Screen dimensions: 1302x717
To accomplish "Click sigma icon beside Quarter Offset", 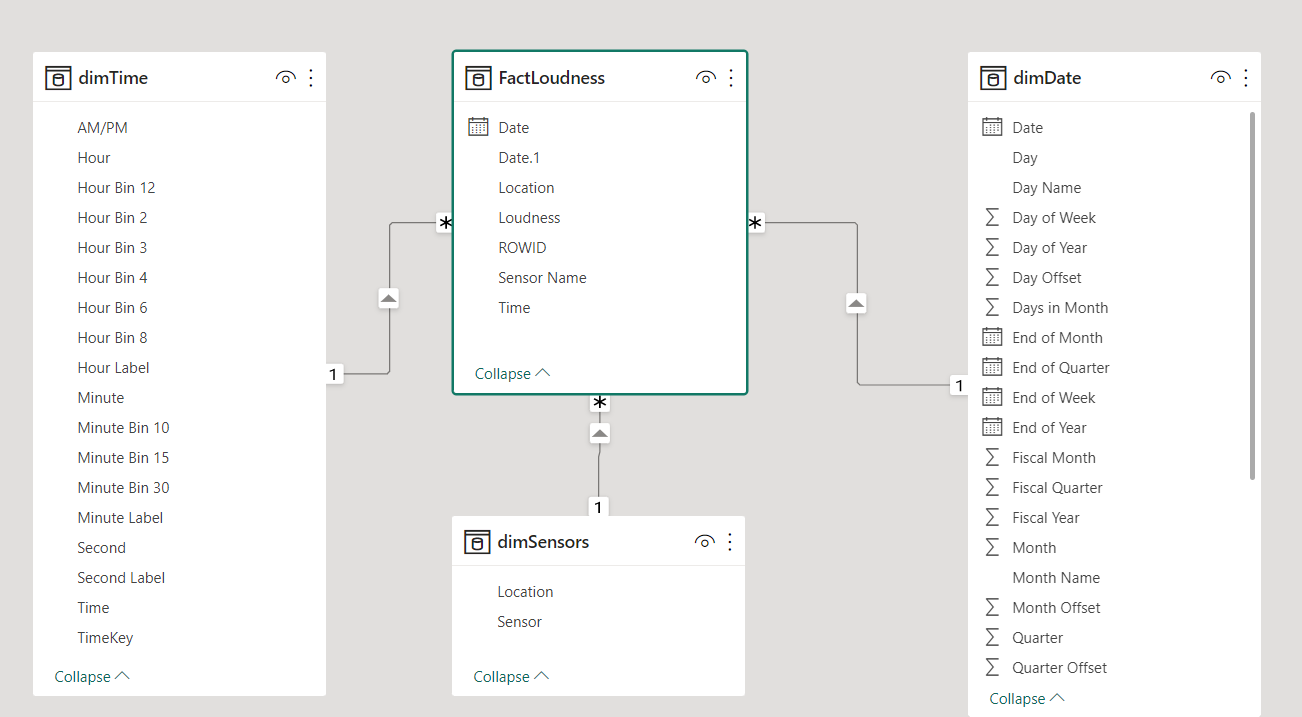I will coord(992,667).
